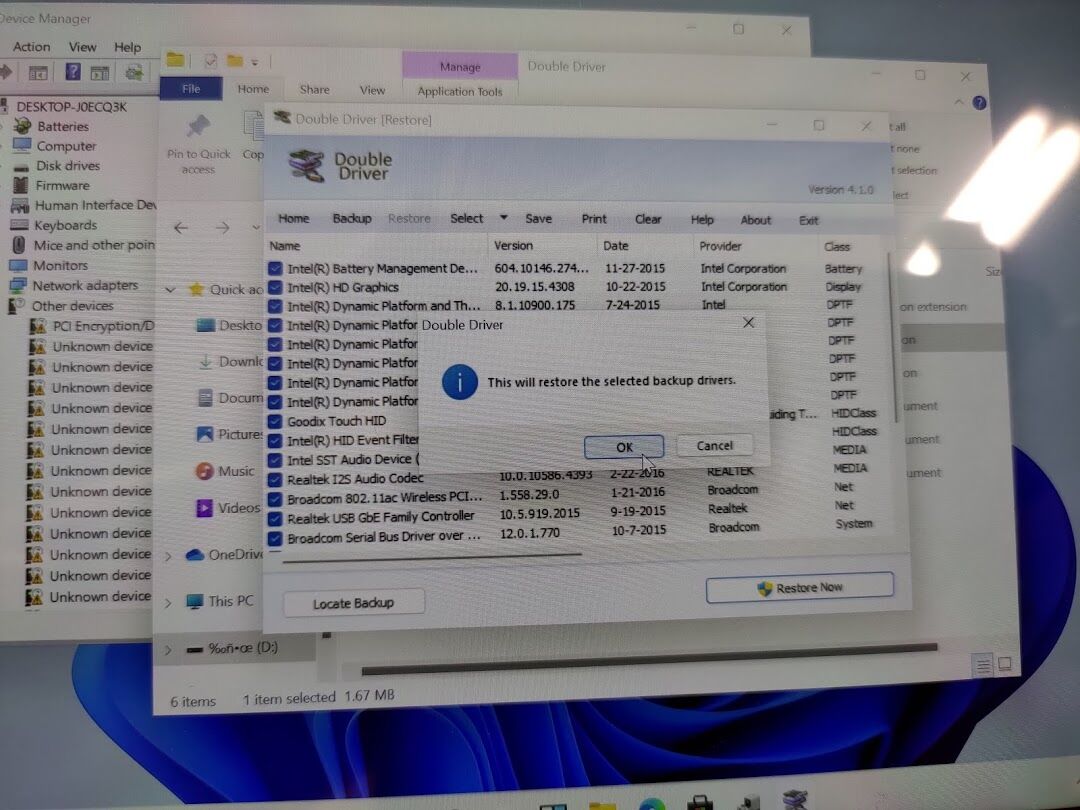1080x810 pixels.
Task: Open recent locations dropdown in File Explorer
Action: click(256, 228)
